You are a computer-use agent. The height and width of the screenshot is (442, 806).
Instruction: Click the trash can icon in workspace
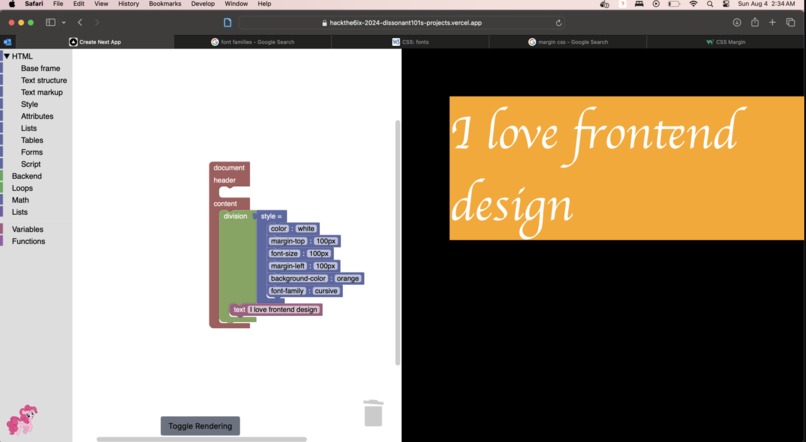point(373,413)
